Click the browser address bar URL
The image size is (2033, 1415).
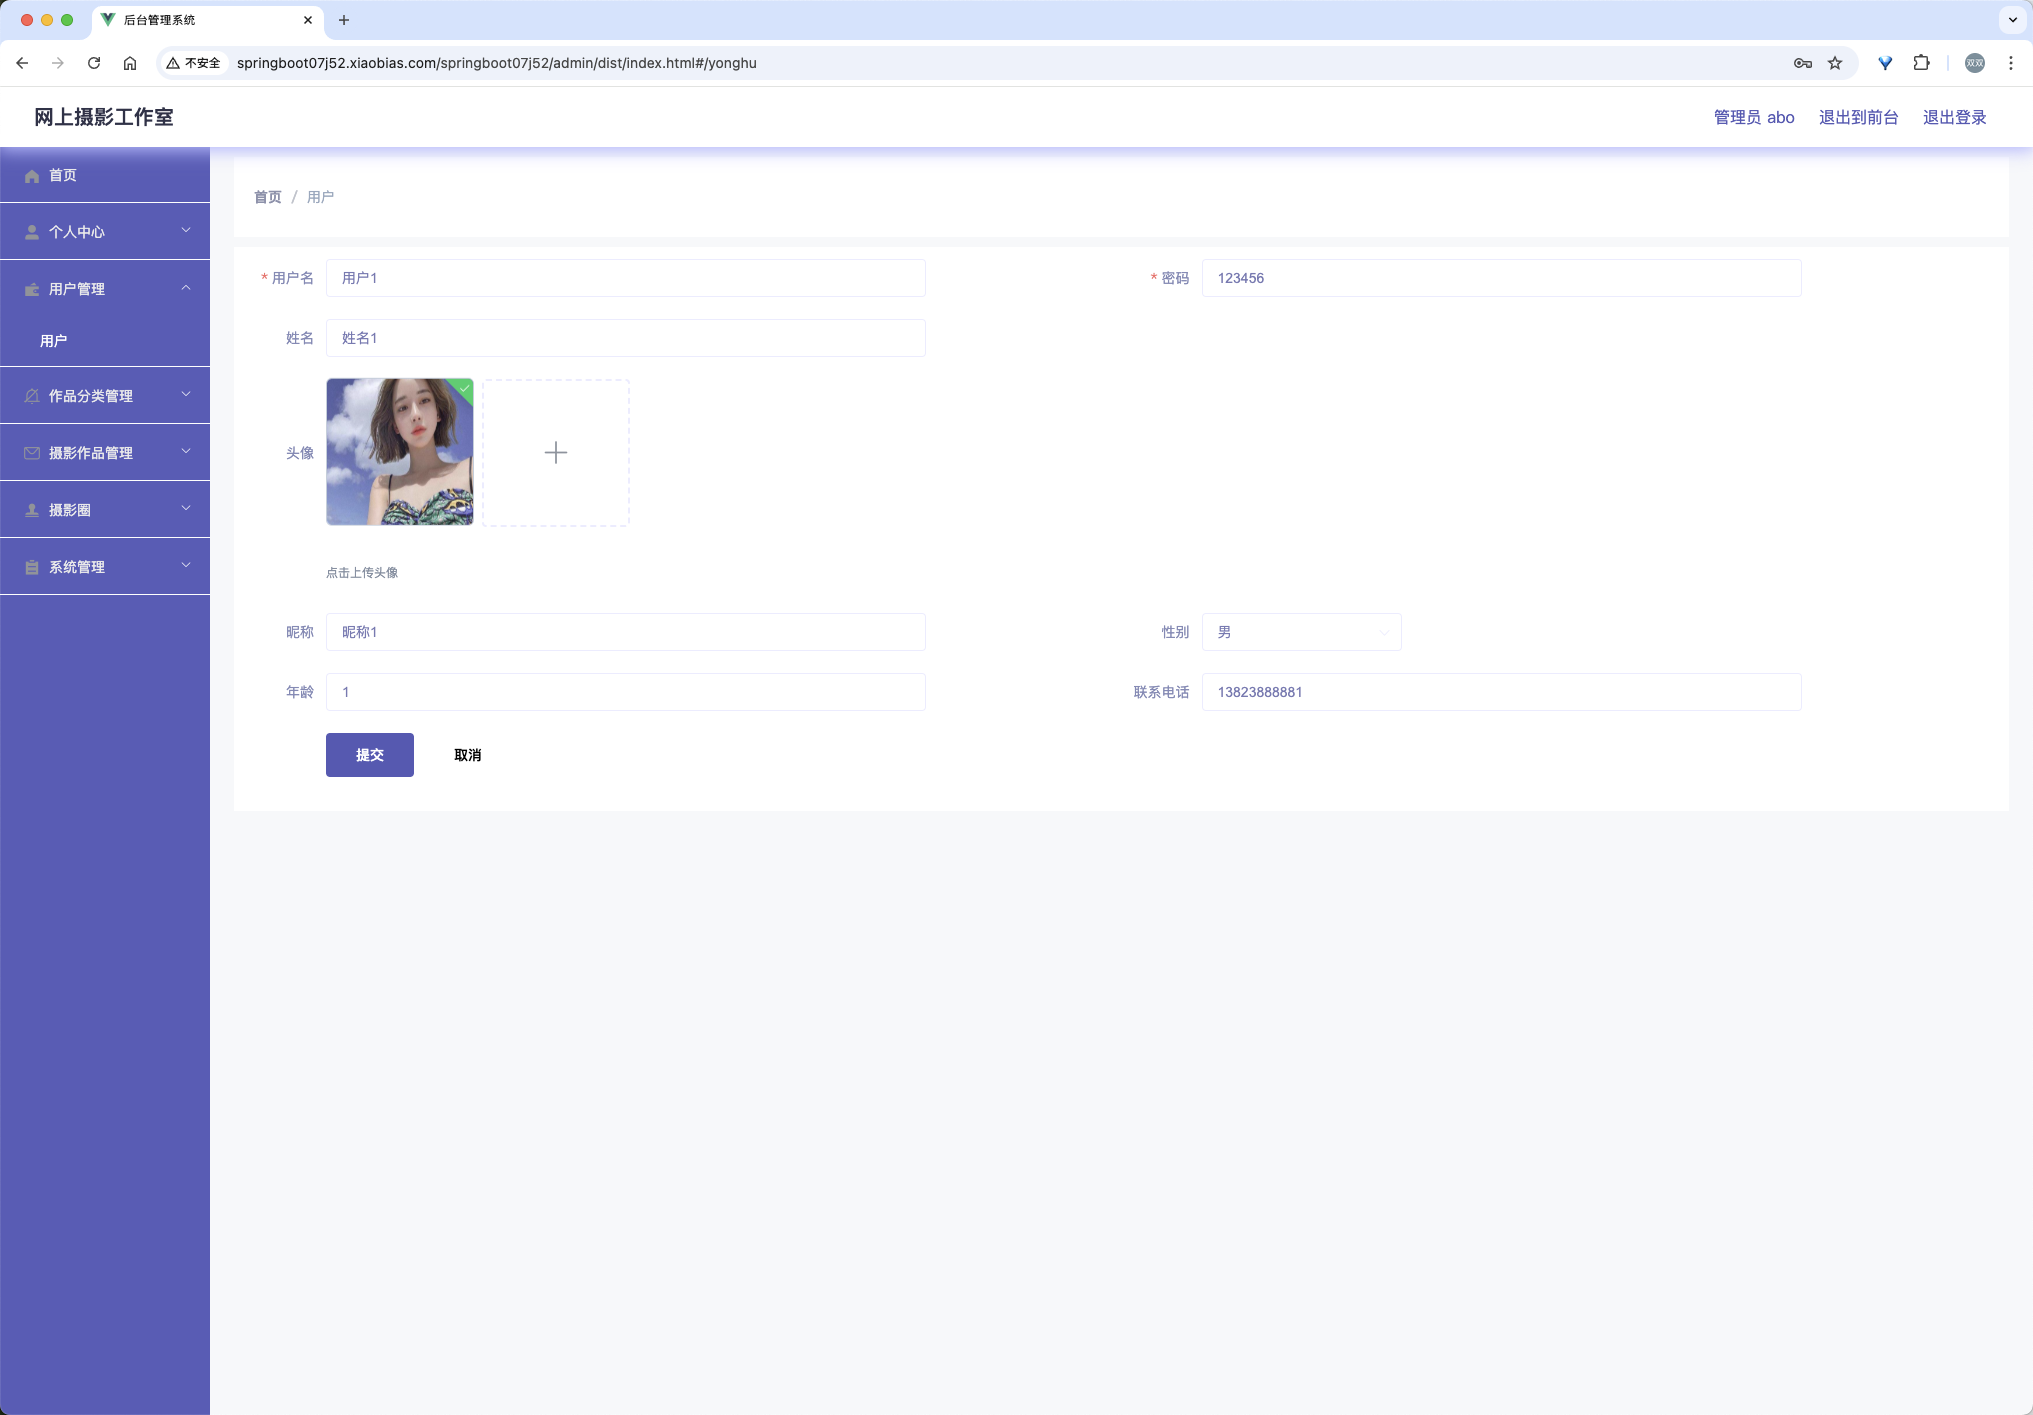click(497, 63)
